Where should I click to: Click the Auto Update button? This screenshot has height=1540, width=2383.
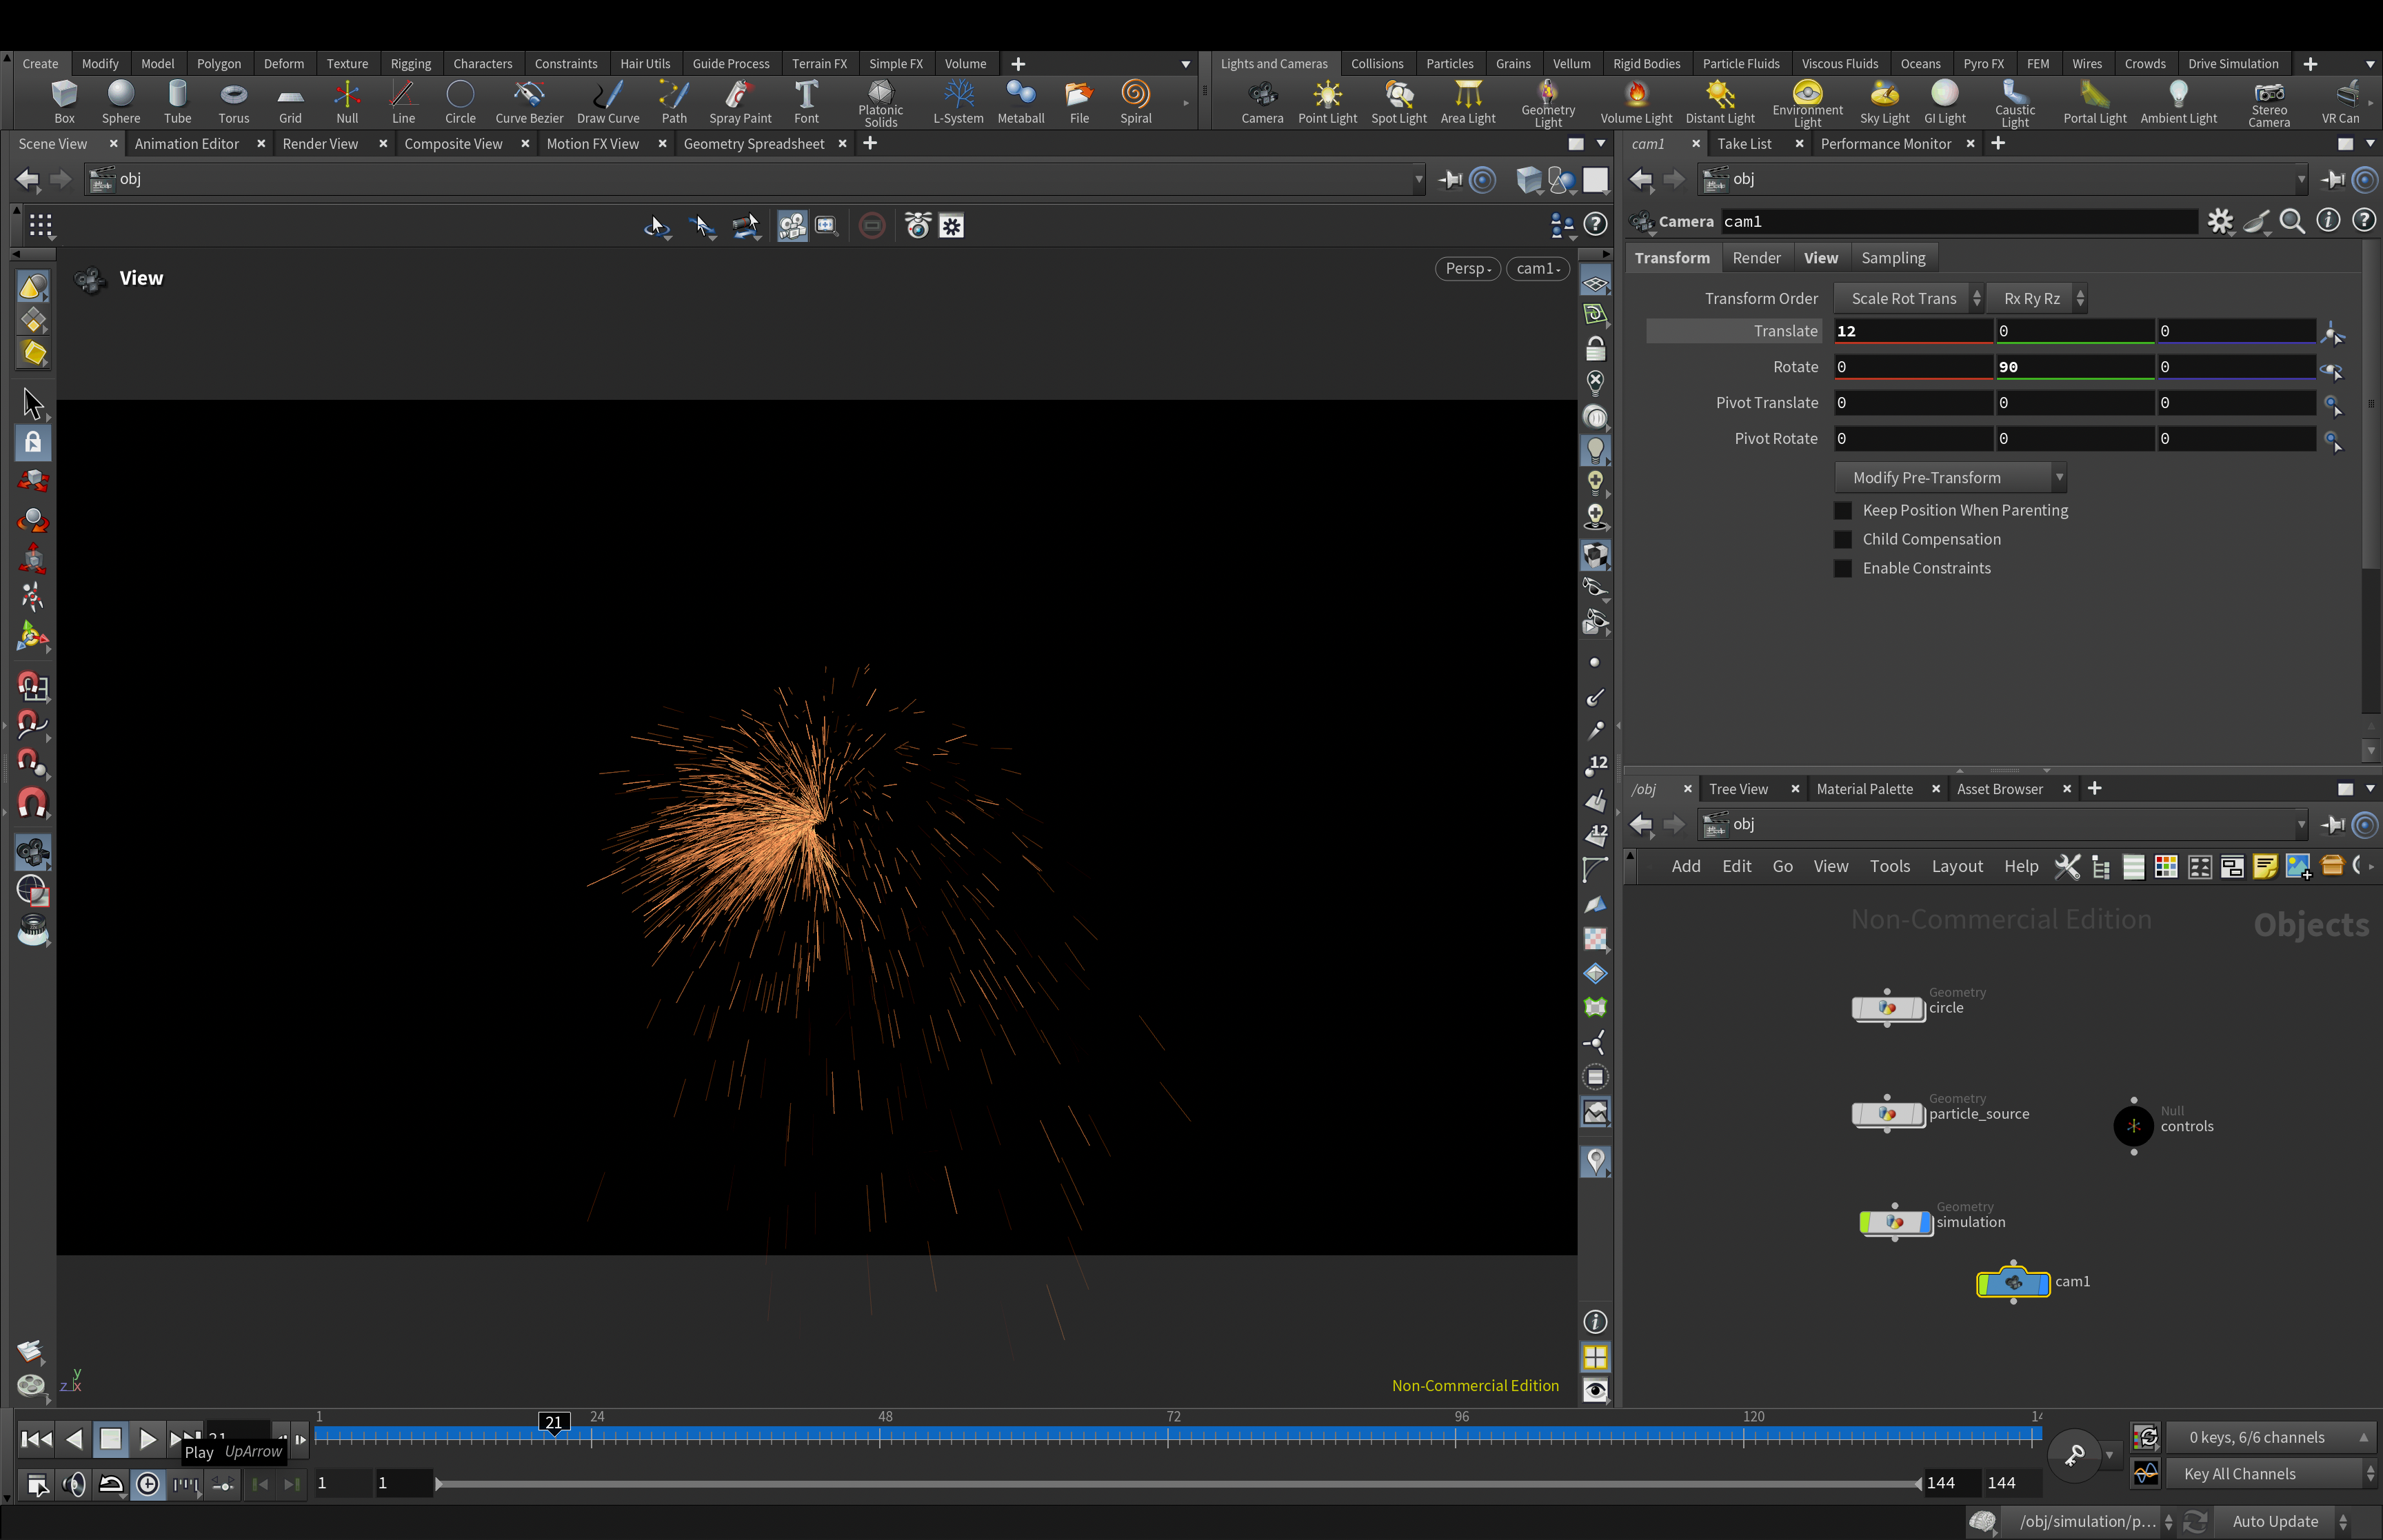coord(2274,1521)
